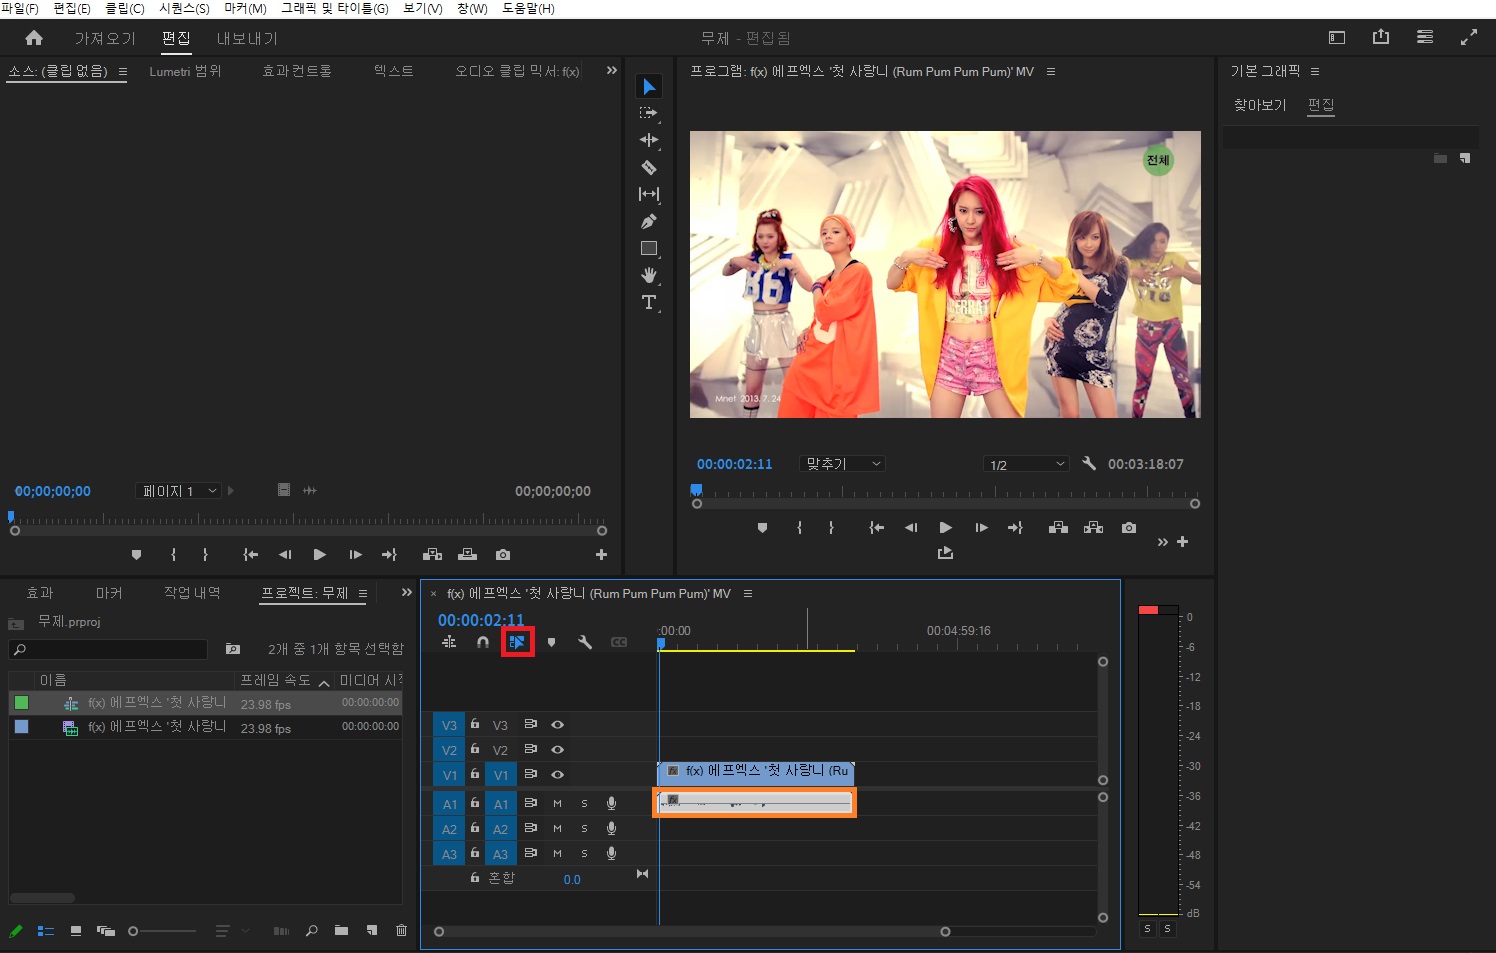Select the Razor tool
The image size is (1496, 953).
[649, 167]
